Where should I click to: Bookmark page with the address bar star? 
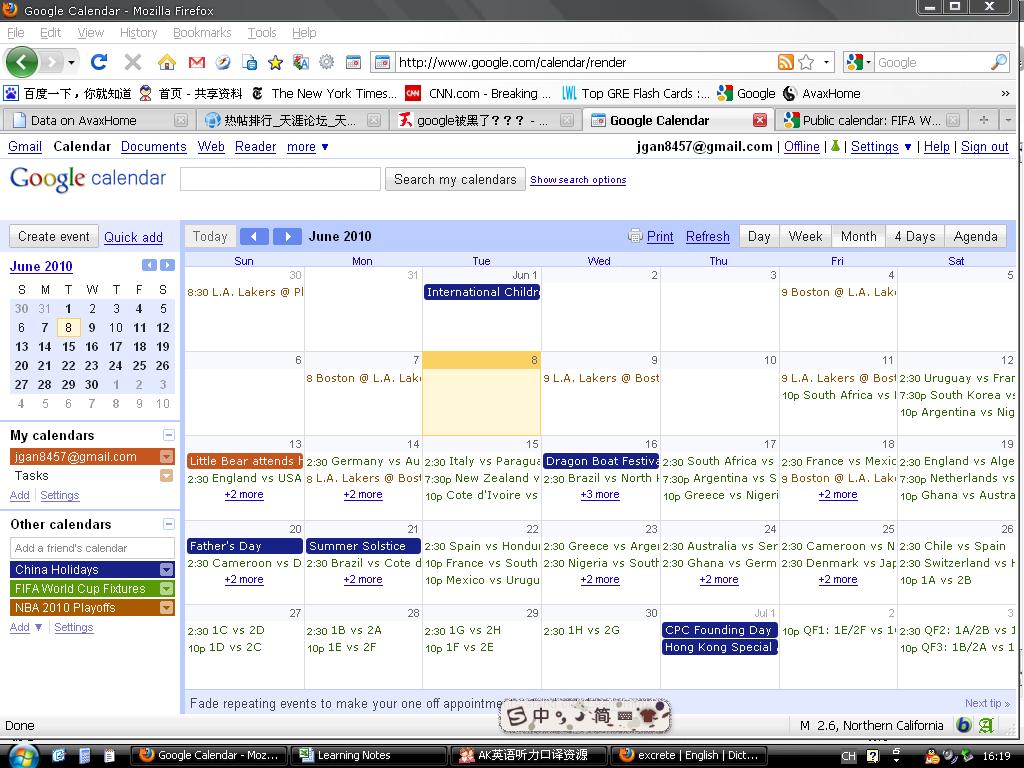tap(806, 62)
